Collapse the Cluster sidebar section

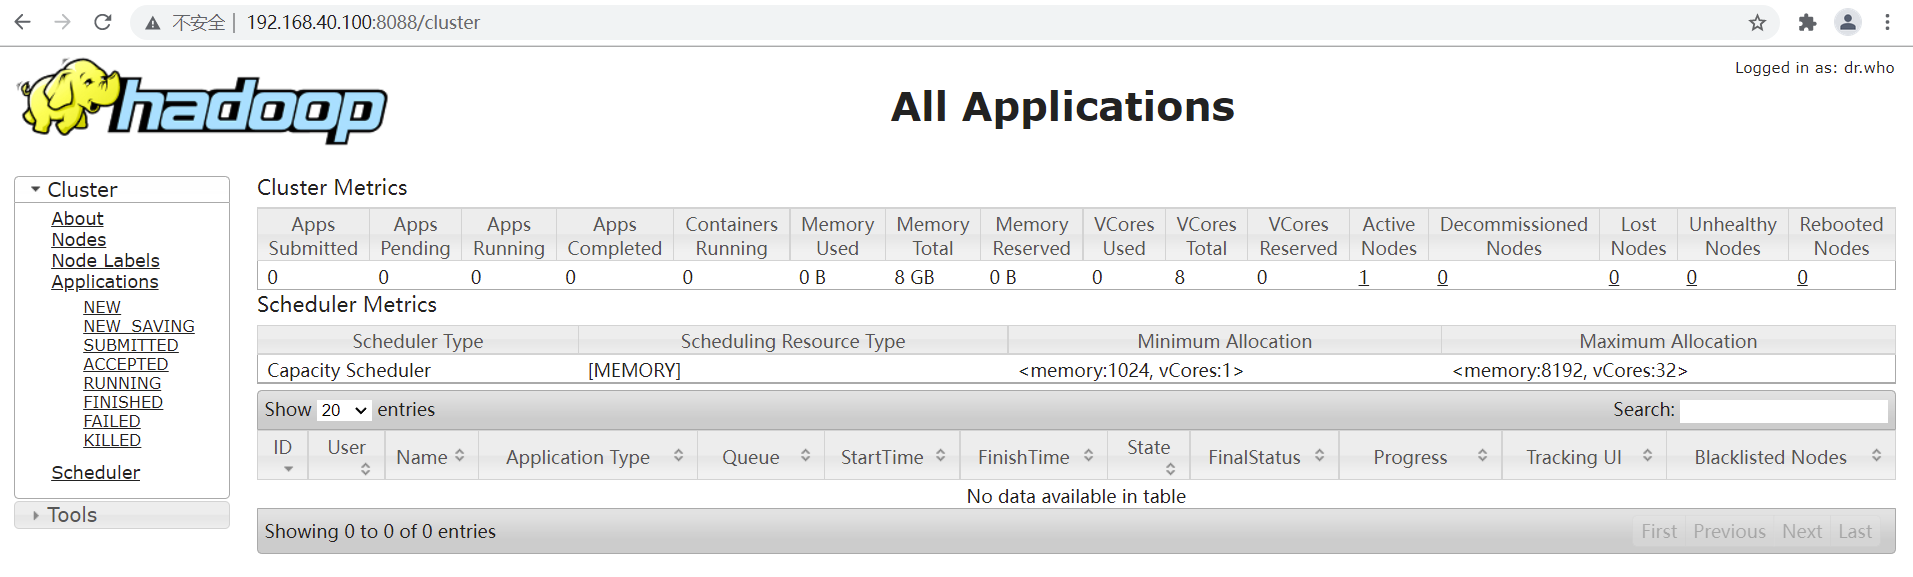(x=36, y=189)
